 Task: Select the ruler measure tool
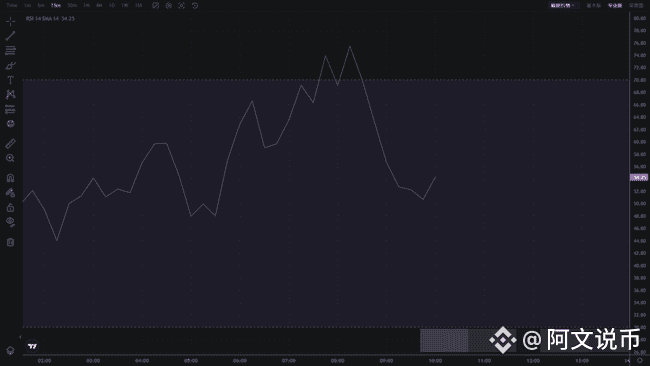point(10,143)
